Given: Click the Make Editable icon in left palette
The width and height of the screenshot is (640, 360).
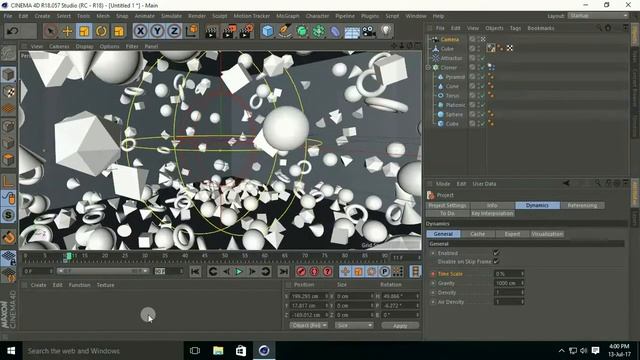Looking at the screenshot, I should point(9,54).
